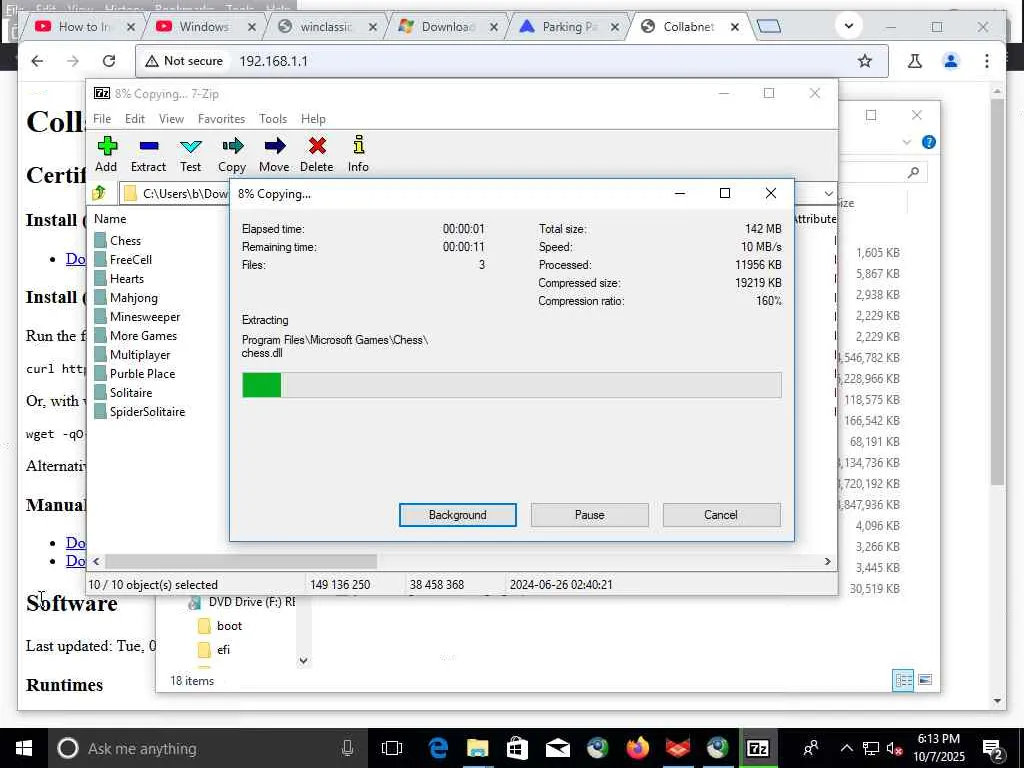Switch Explorer to details view icon

(x=904, y=680)
